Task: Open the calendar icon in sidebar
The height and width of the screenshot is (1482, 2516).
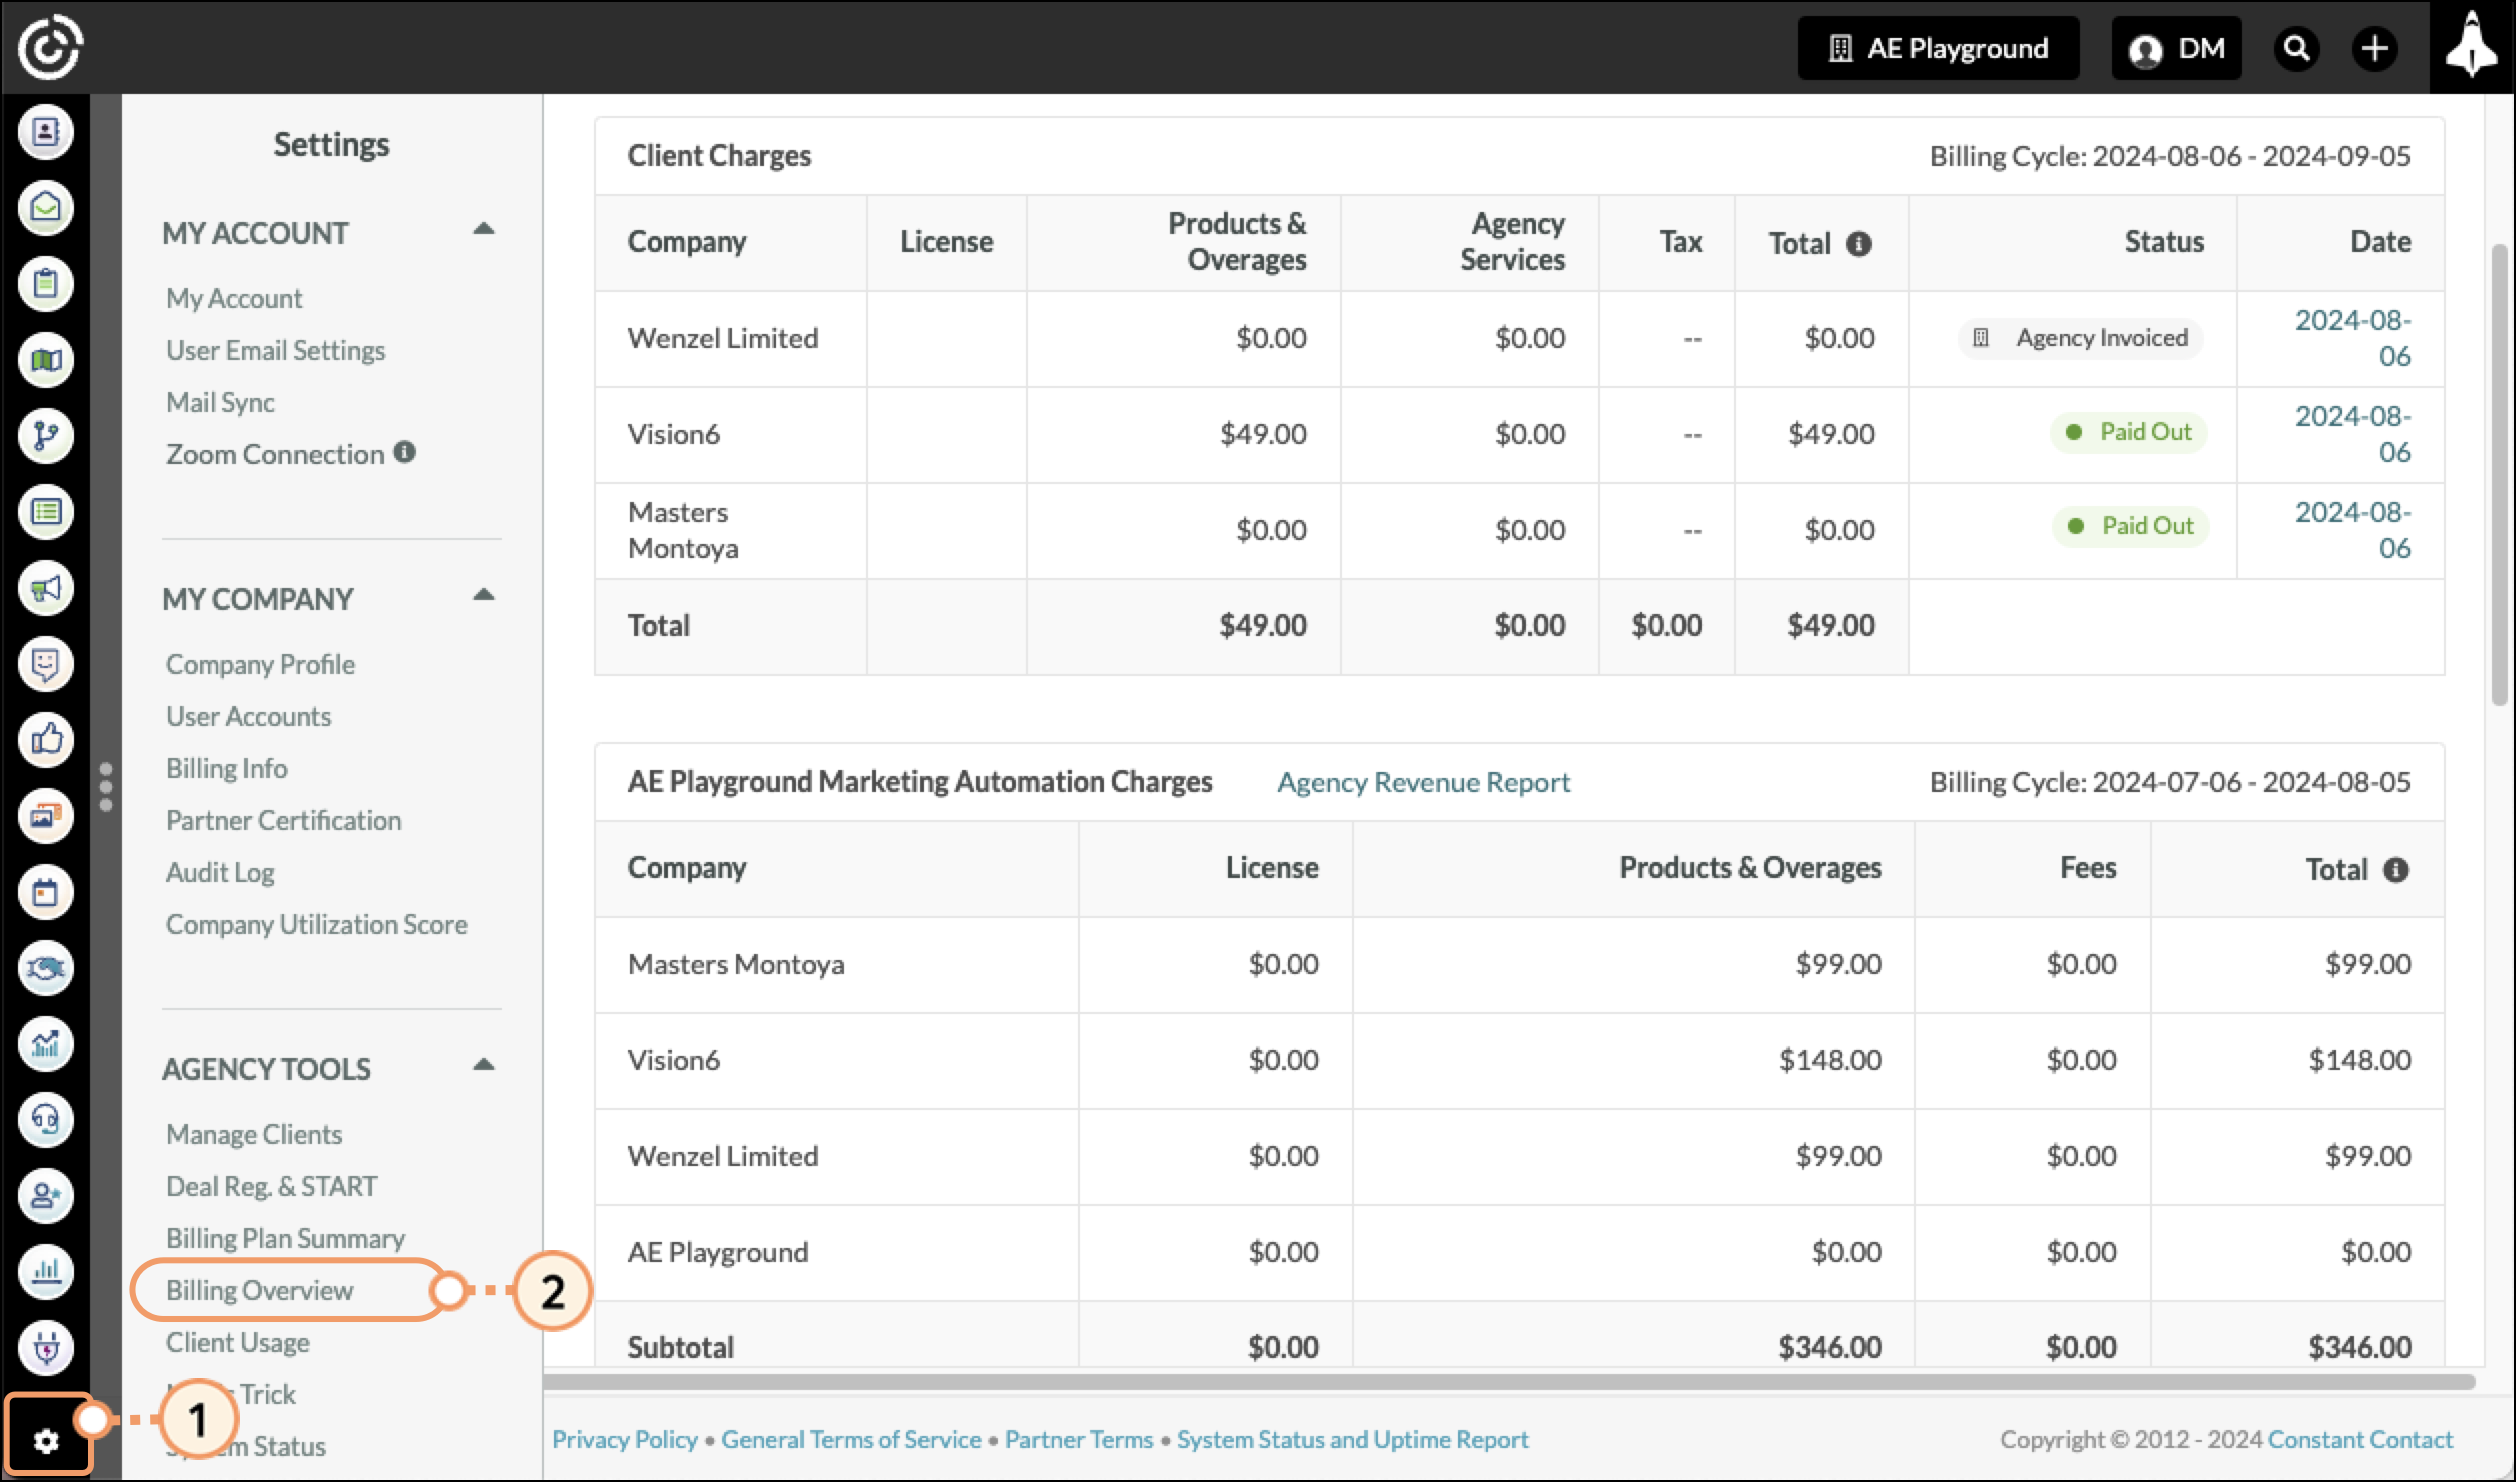Action: point(46,892)
